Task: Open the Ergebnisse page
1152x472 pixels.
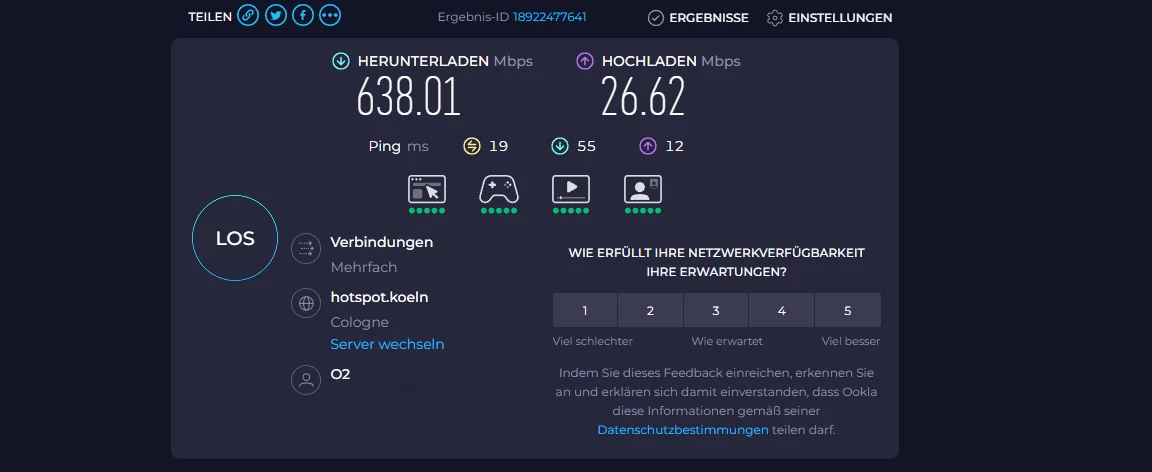Action: 697,18
